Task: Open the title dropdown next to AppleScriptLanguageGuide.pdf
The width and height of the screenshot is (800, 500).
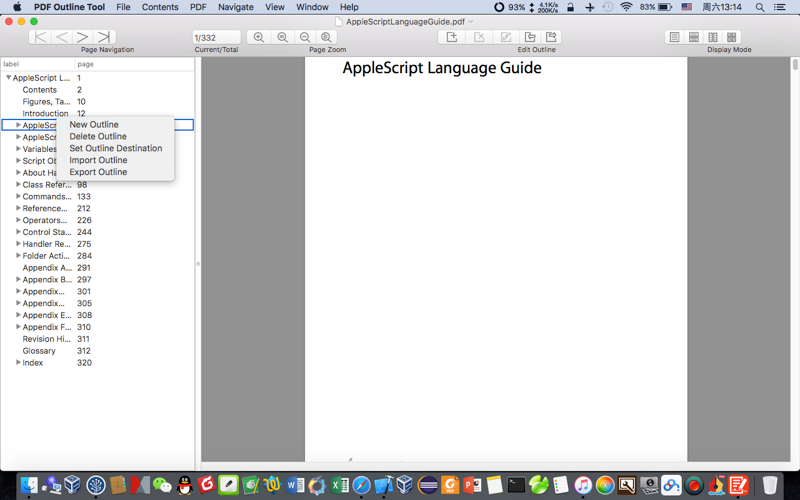Action: point(471,21)
